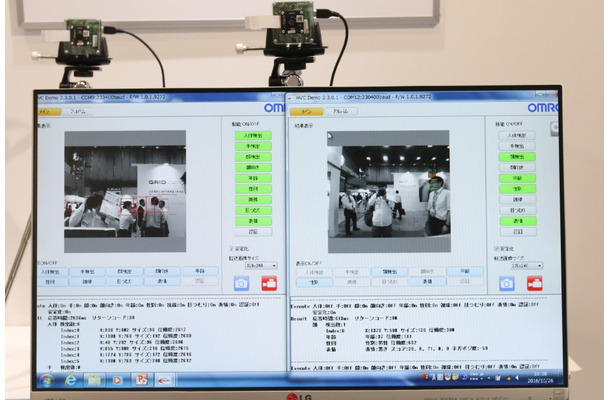Switch to メイン (Main) tab in COM12 window
The height and width of the screenshot is (400, 610).
[307, 112]
